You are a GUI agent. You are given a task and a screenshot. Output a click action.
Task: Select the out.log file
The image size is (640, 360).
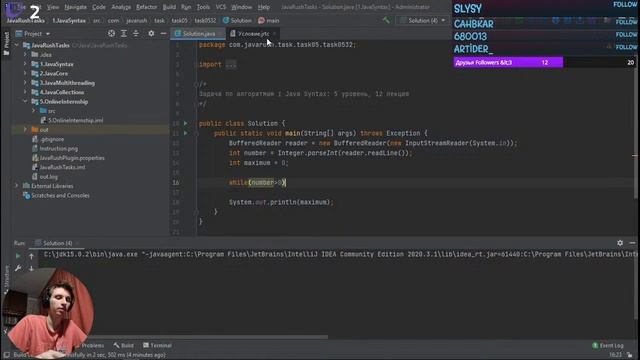[x=45, y=177]
